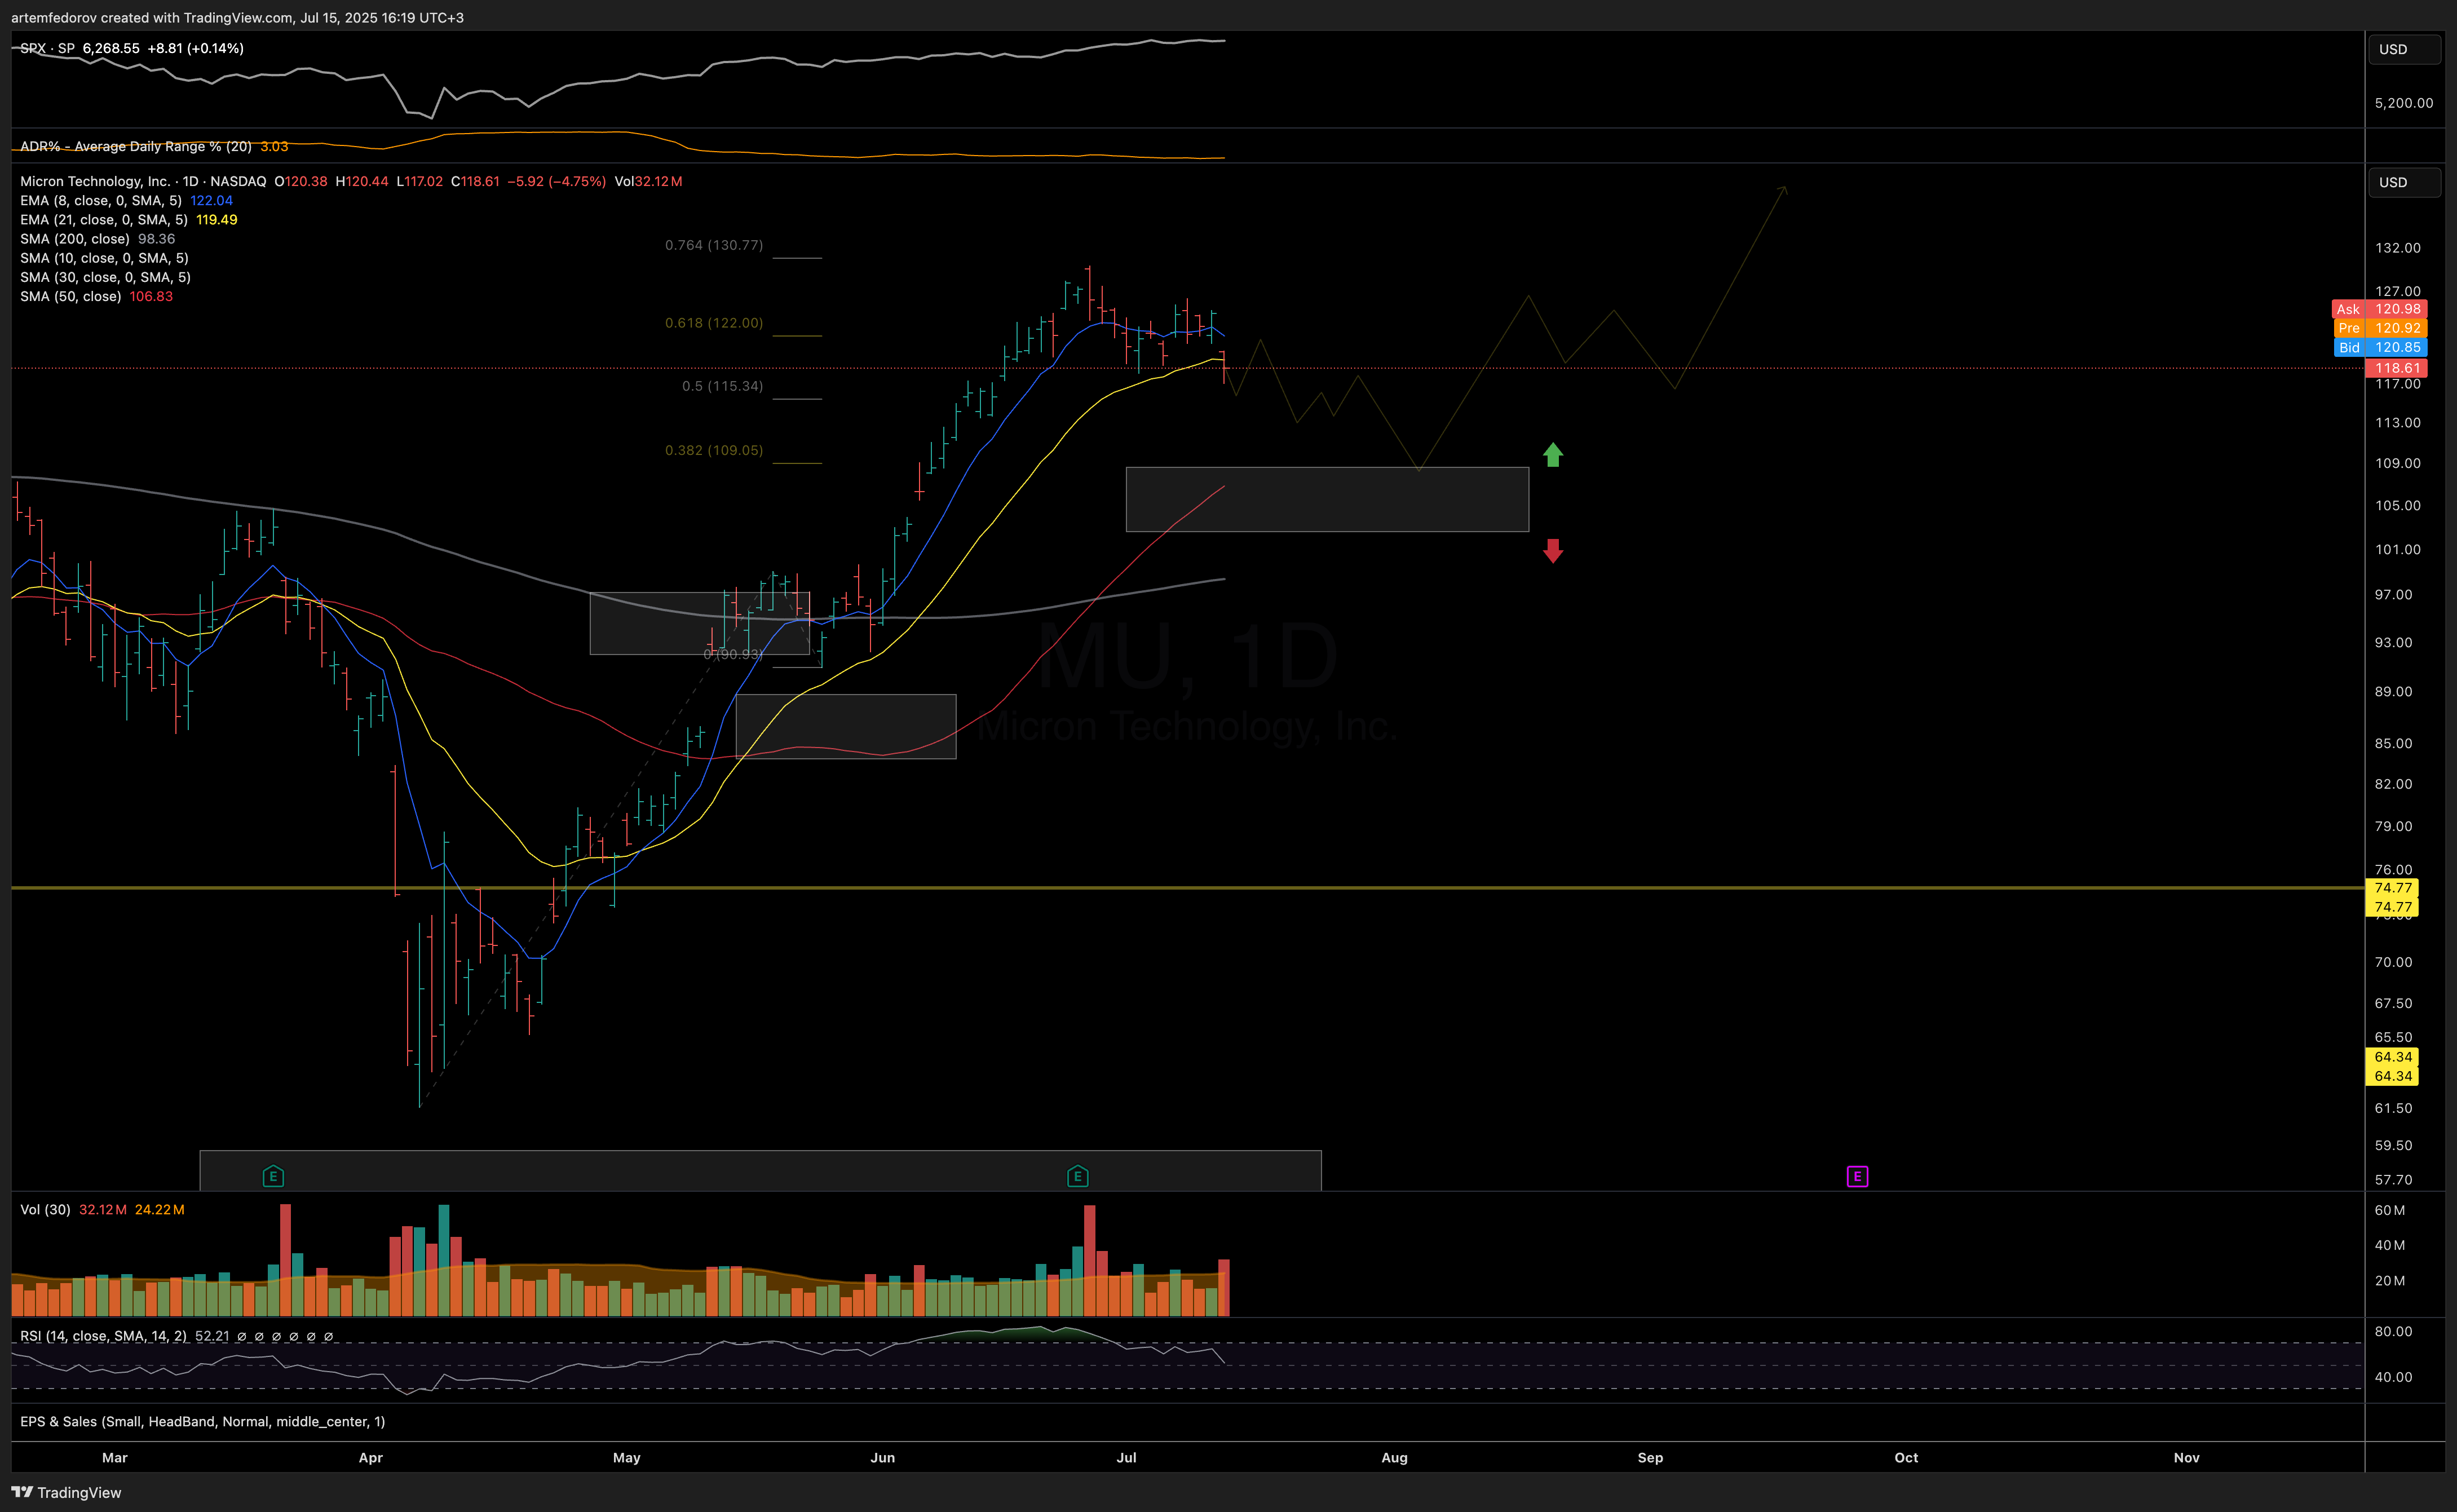Click the Sep label on time axis
Viewport: 2457px width, 1512px height.
point(1651,1457)
